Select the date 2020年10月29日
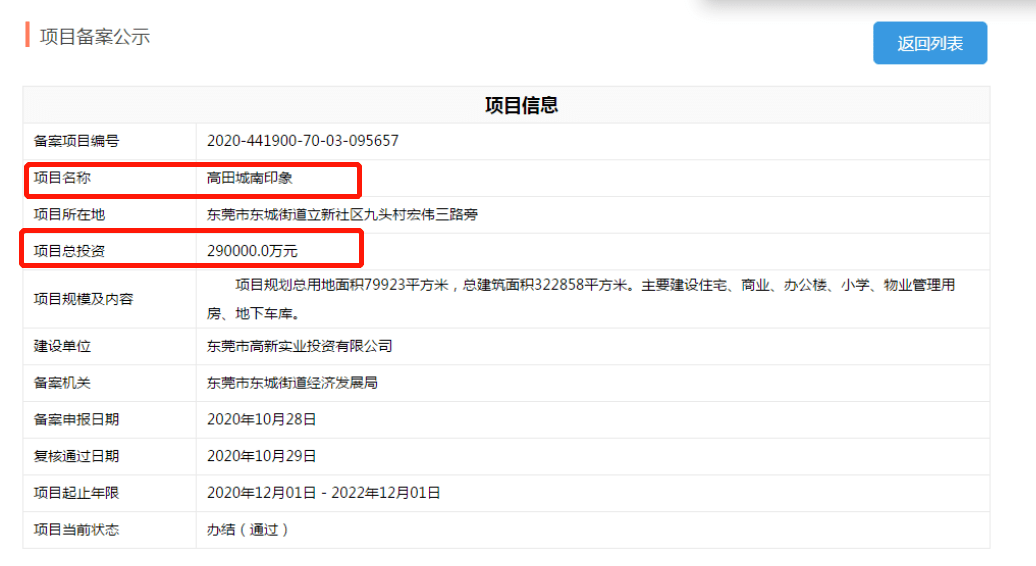Screen dimensions: 1036x566 pos(262,456)
